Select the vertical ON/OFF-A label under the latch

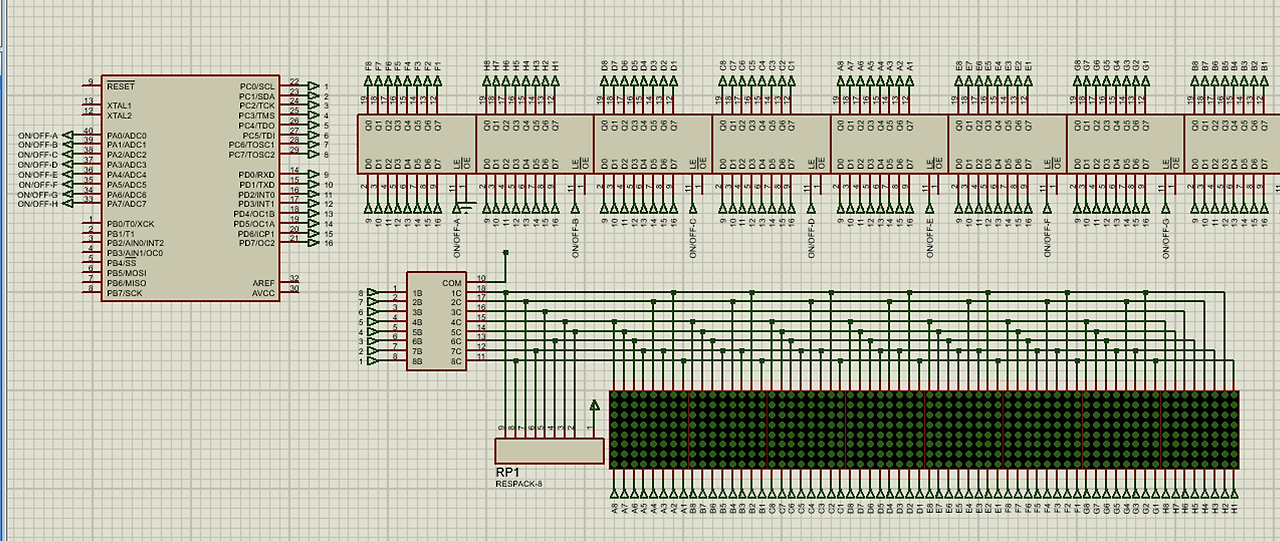[456, 236]
